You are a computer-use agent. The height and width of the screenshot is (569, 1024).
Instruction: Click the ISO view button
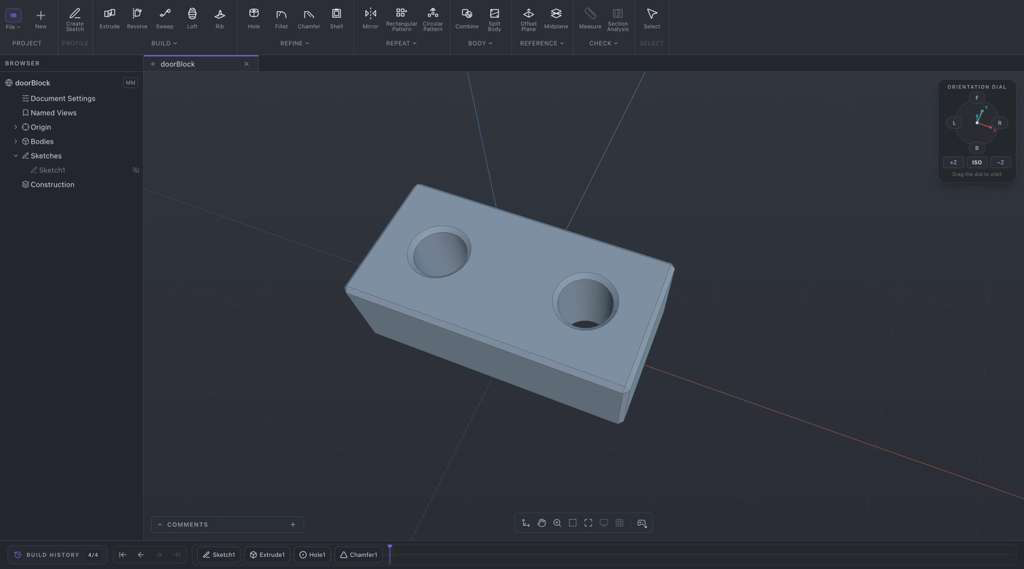[x=976, y=163]
